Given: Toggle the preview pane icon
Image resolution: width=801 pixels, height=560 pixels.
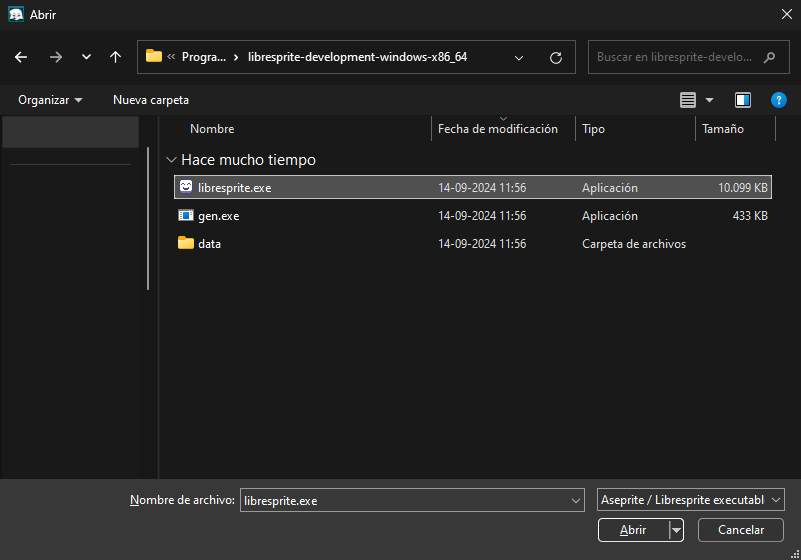Looking at the screenshot, I should click(x=742, y=100).
